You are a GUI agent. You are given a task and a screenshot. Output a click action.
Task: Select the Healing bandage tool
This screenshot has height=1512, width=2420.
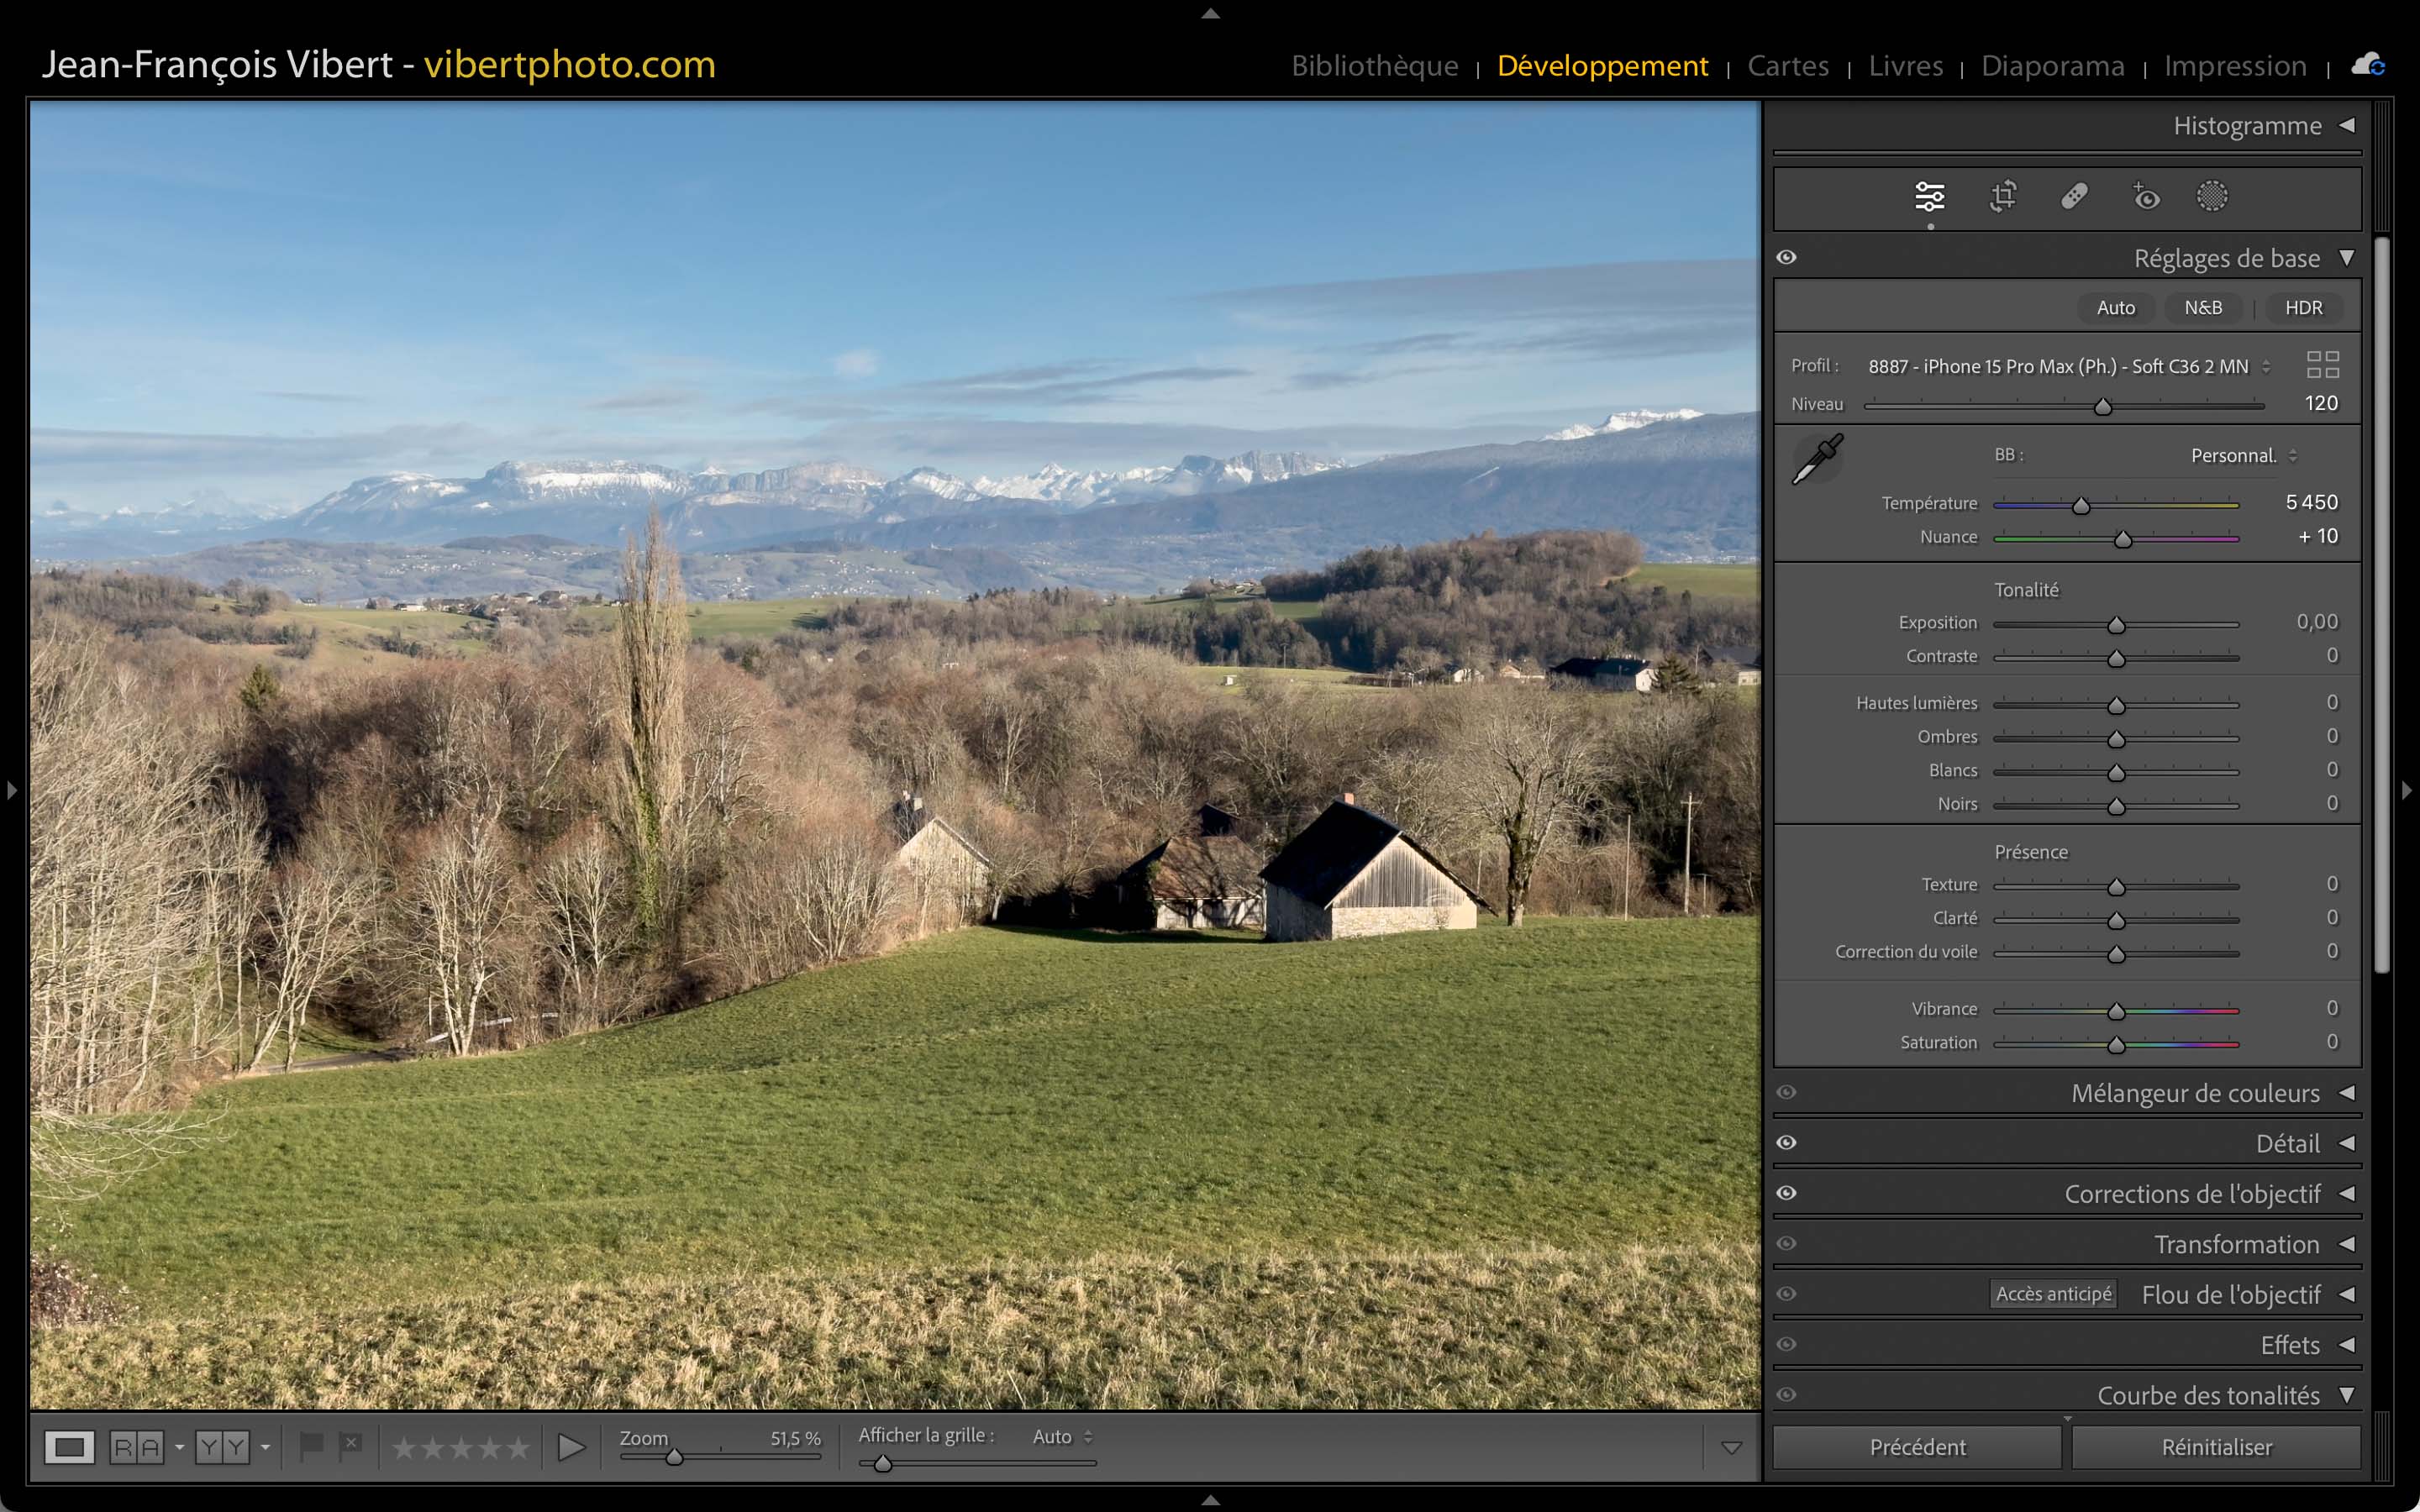tap(2074, 196)
